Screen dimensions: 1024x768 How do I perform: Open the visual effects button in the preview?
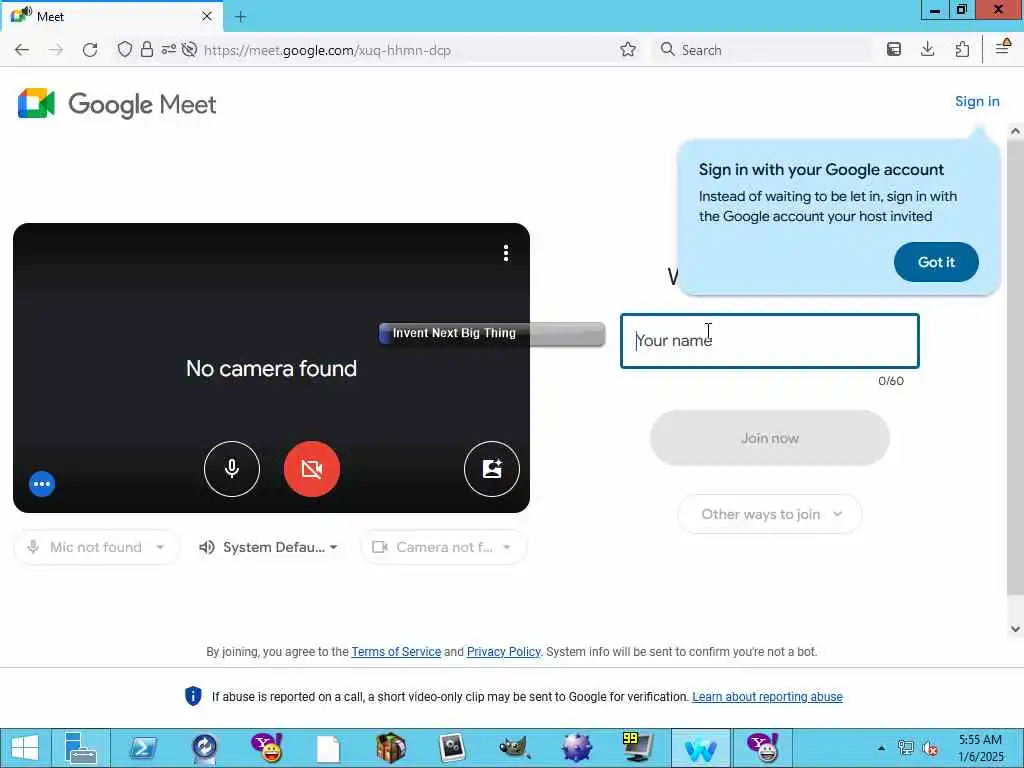click(x=492, y=469)
